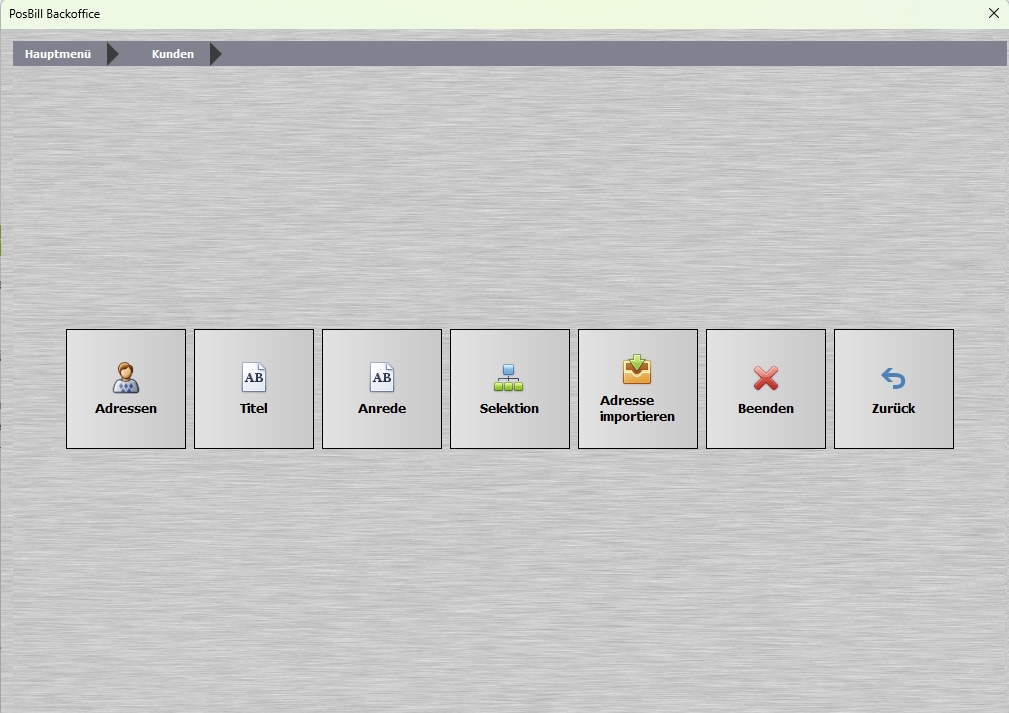
Task: Click the inbox arrow icon for Adresse importieren
Action: pos(637,369)
